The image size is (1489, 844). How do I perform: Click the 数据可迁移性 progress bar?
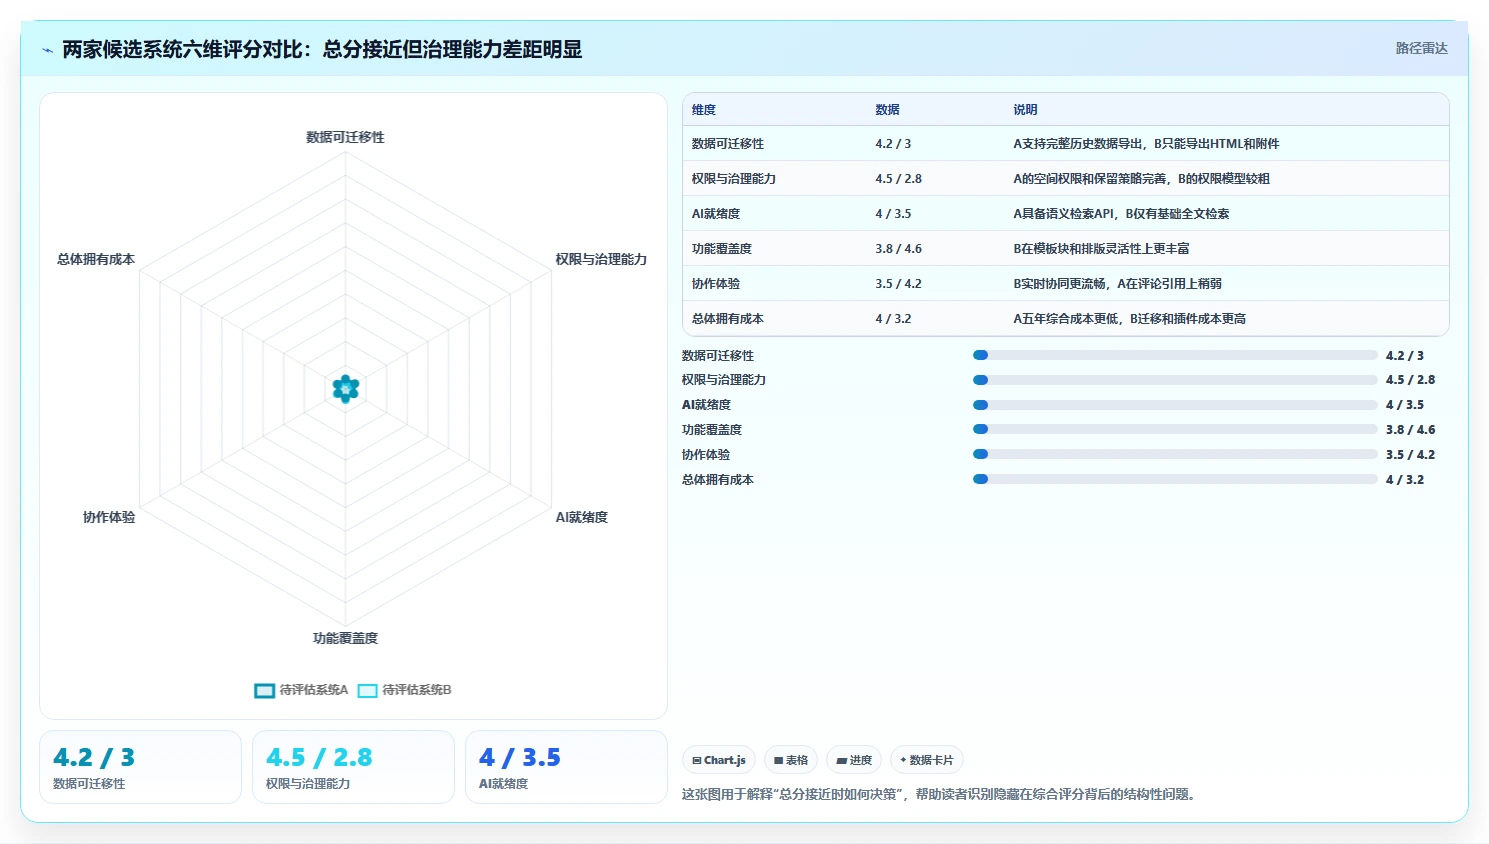[1175, 355]
